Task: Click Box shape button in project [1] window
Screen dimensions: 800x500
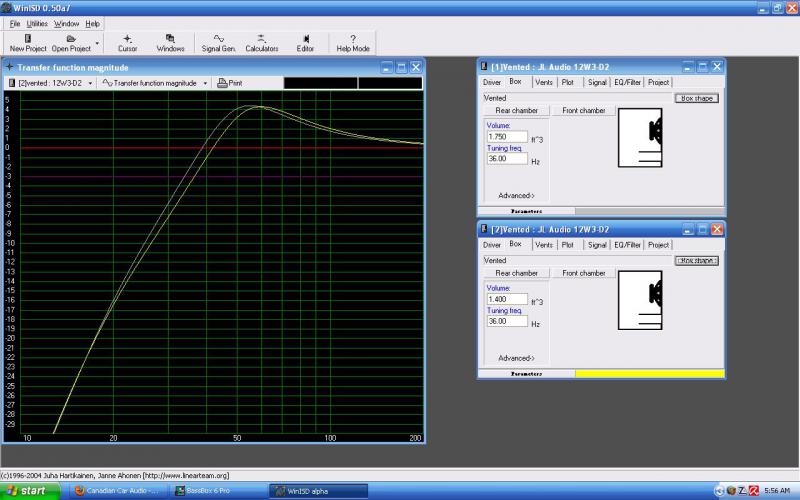Action: (697, 98)
